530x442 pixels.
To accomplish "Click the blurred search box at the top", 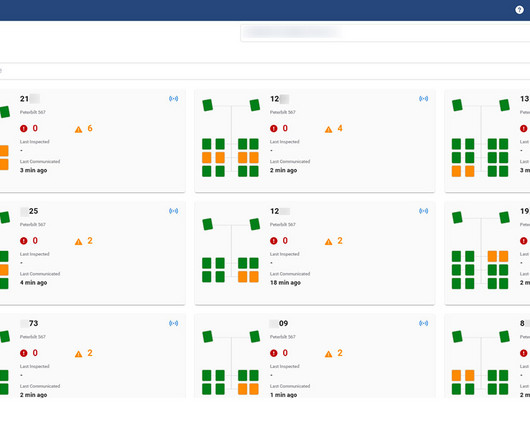I will pyautogui.click(x=385, y=33).
